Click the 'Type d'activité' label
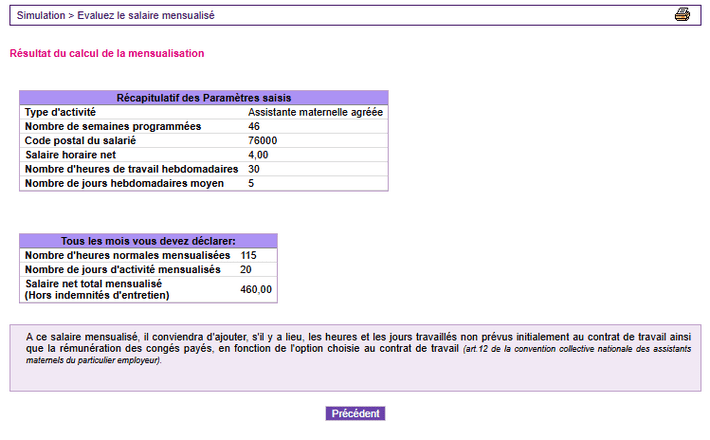The image size is (710, 440). [60, 112]
